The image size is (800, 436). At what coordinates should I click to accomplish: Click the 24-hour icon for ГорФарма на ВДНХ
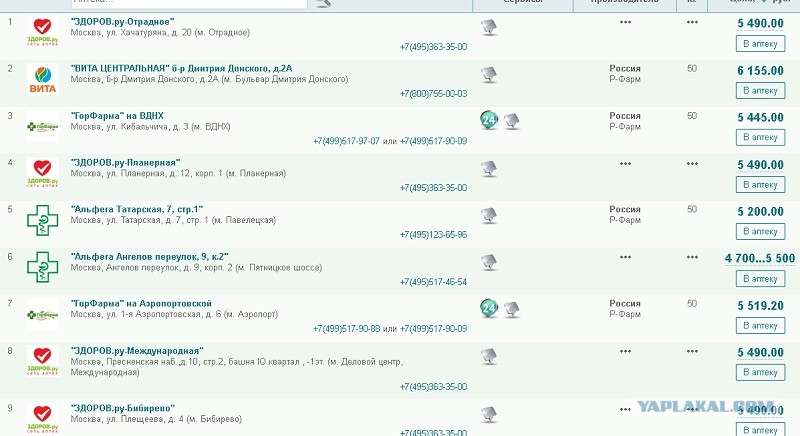pos(489,120)
